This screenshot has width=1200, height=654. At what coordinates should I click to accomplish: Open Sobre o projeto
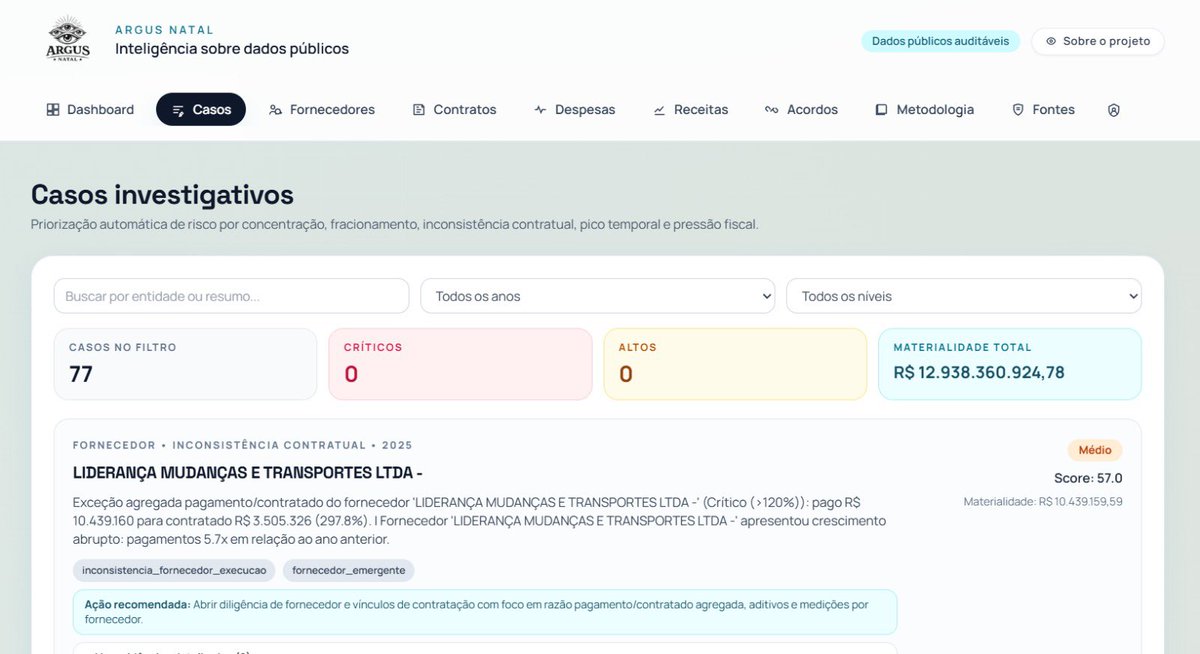1098,42
